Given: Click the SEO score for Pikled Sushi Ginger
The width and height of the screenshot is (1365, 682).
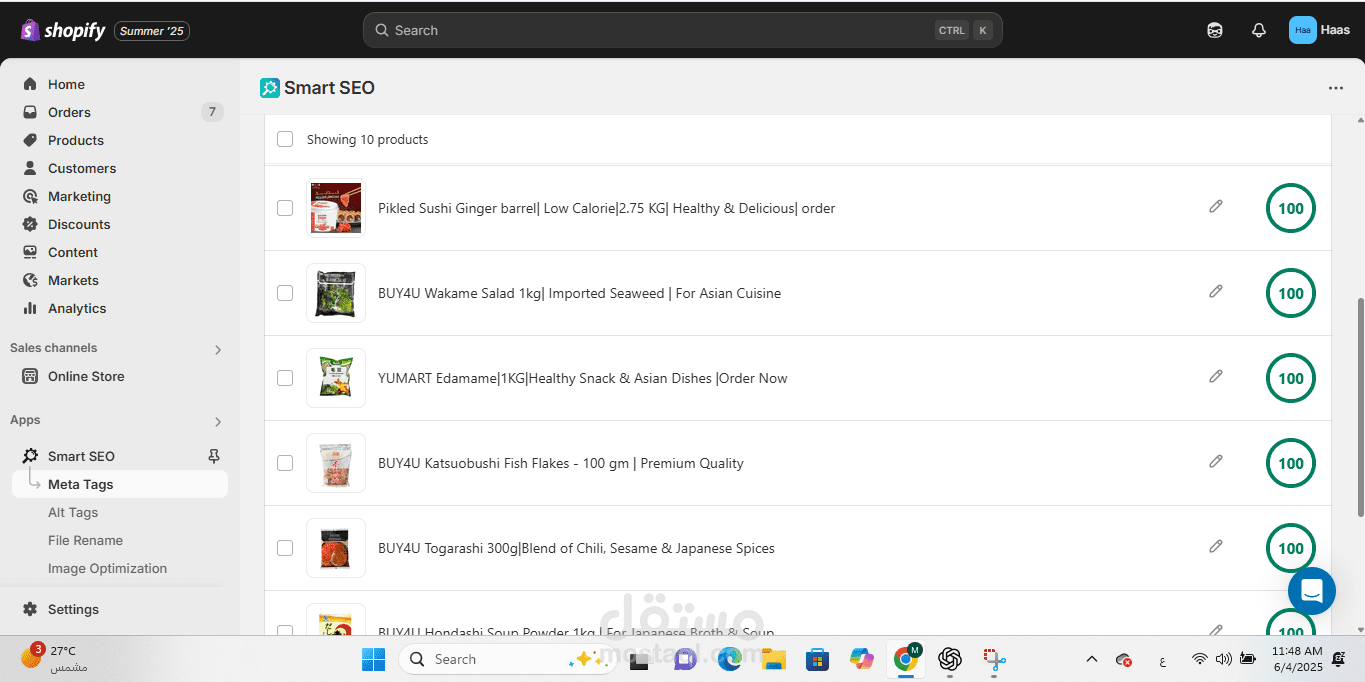Looking at the screenshot, I should point(1291,208).
